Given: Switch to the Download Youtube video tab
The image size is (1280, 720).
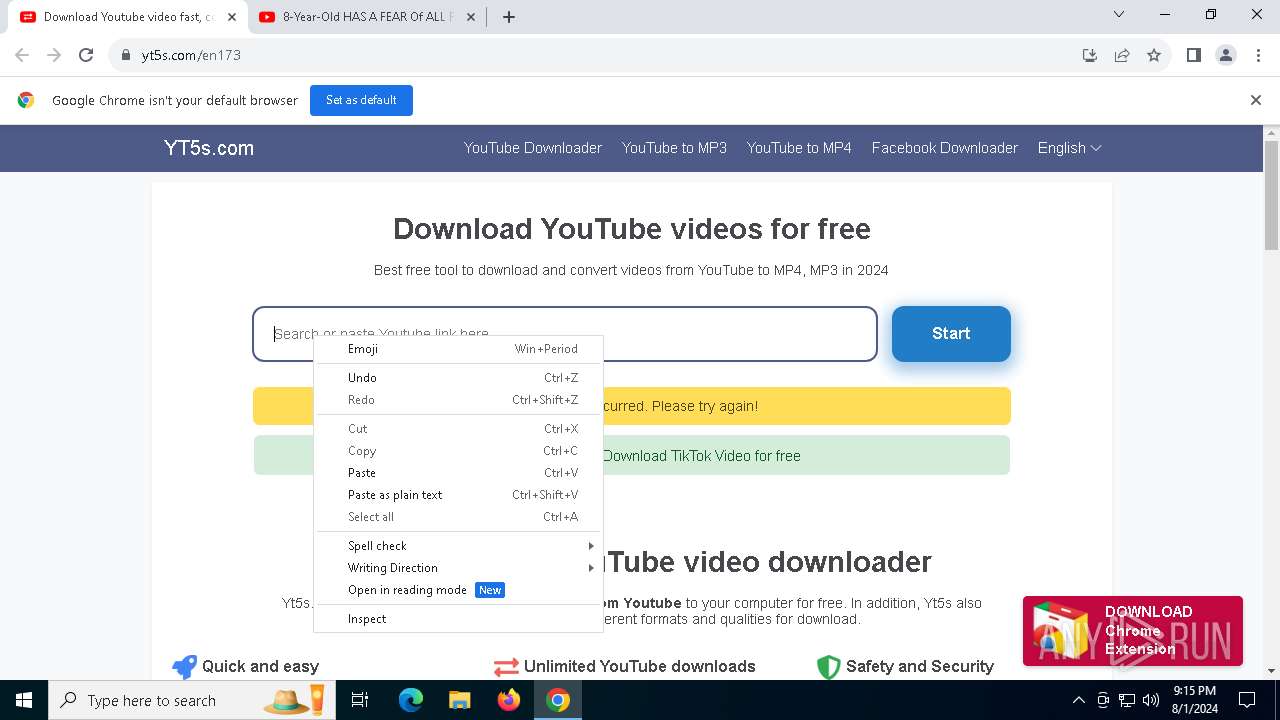Looking at the screenshot, I should tap(128, 17).
